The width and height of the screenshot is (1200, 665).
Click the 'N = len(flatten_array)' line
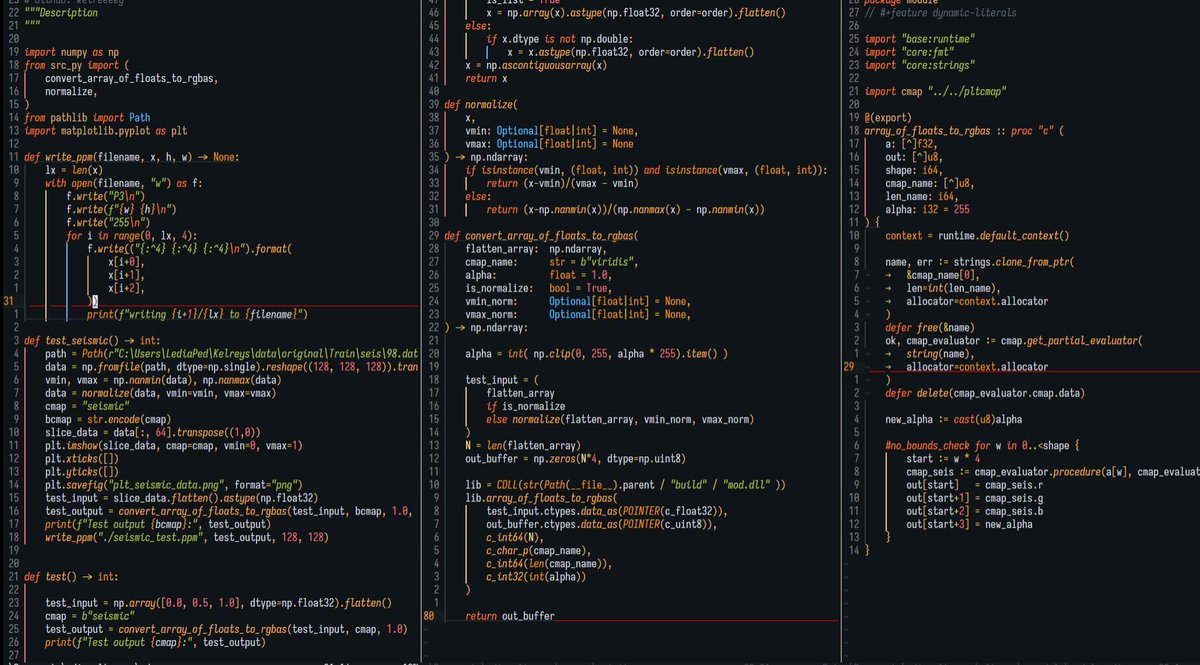pyautogui.click(x=521, y=444)
